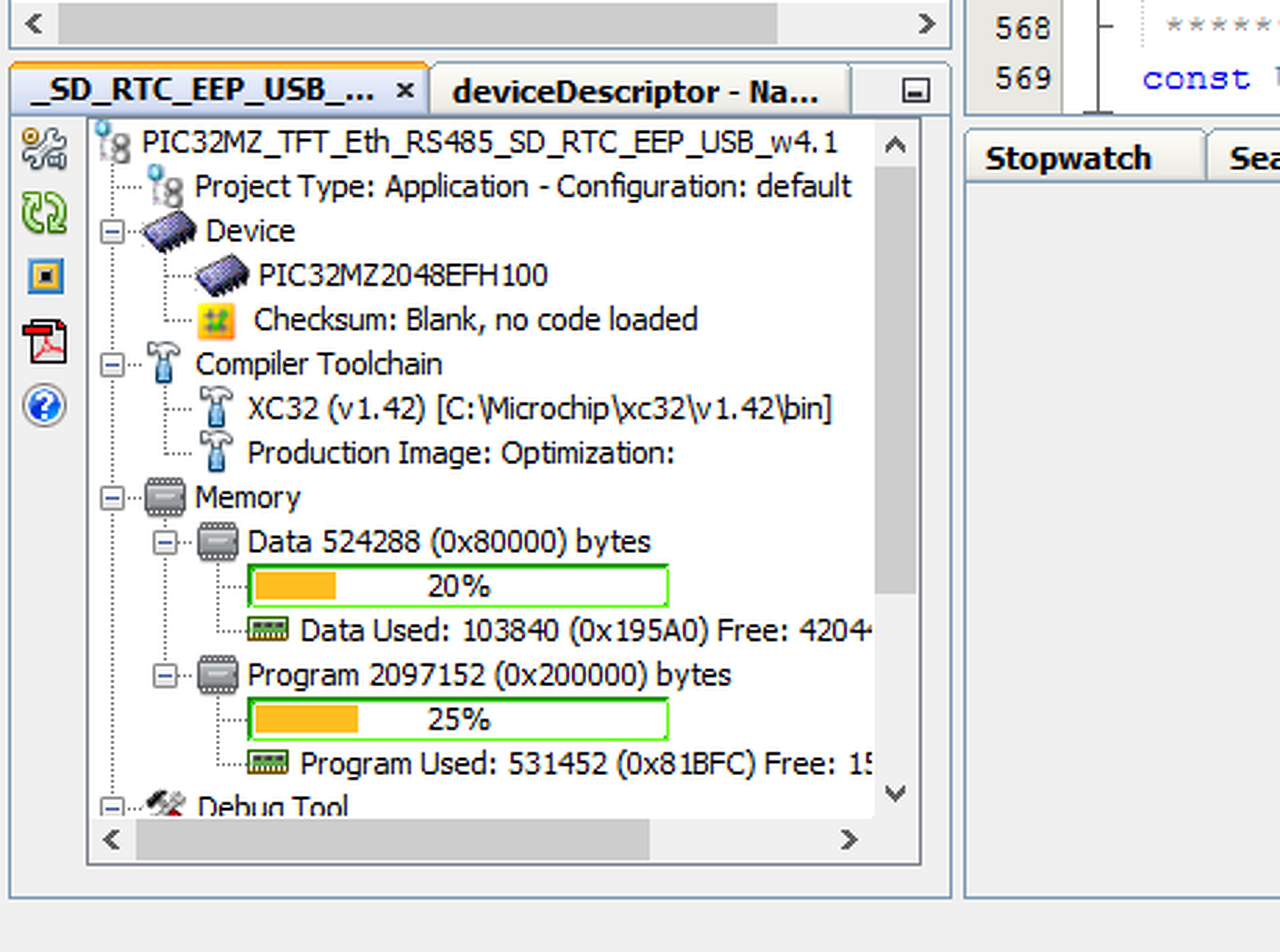Click the Device chip icon
Image resolution: width=1280 pixels, height=952 pixels.
pos(170,231)
